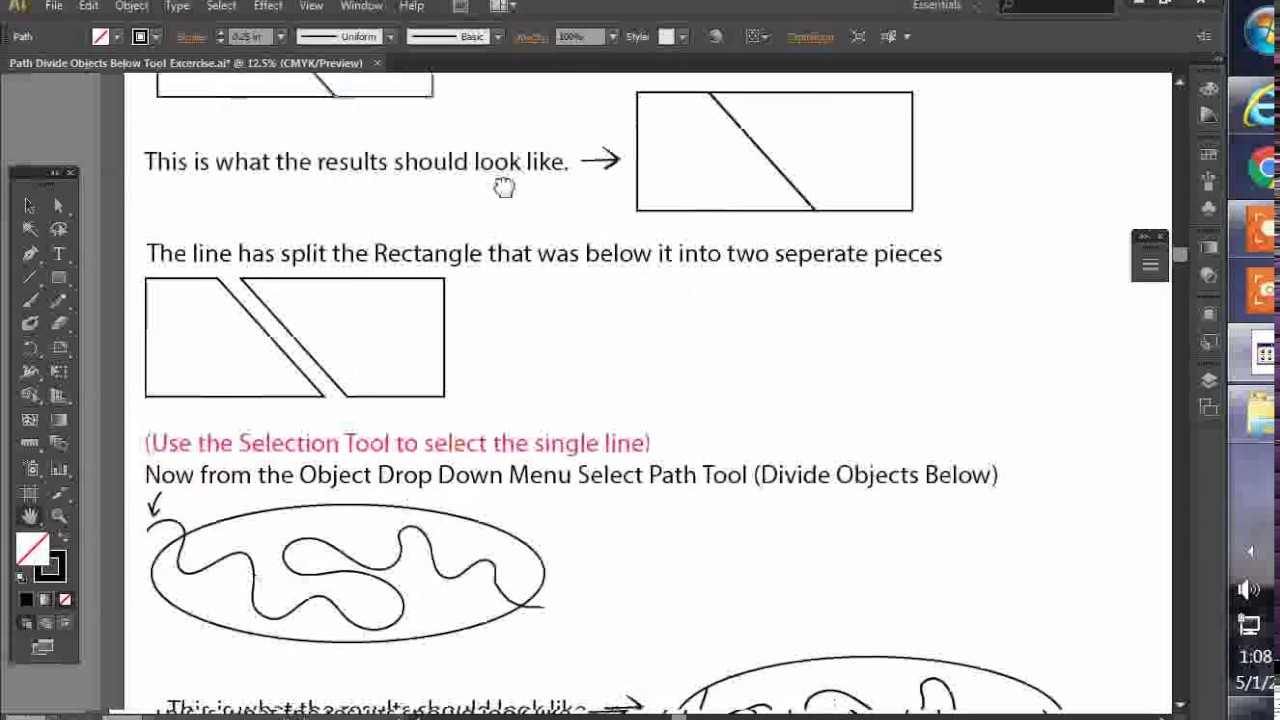Image resolution: width=1280 pixels, height=720 pixels.
Task: Bring Fill box to front in Tools
Action: pyautogui.click(x=32, y=548)
